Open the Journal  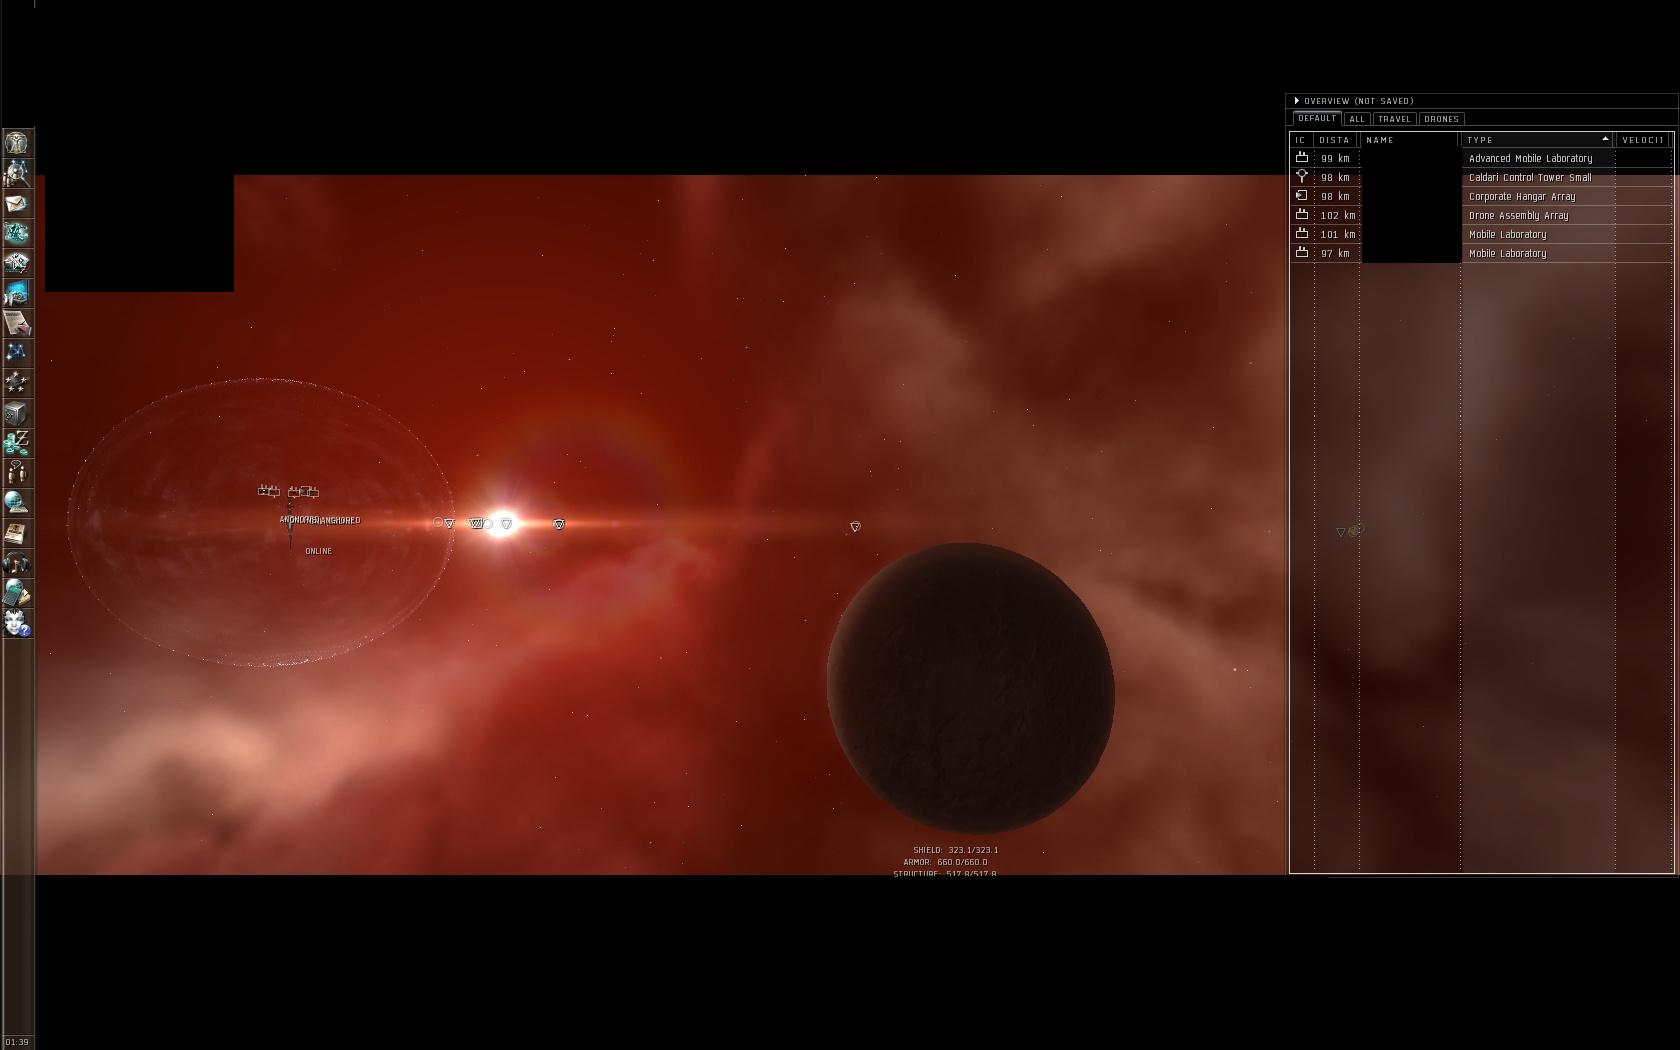click(17, 533)
